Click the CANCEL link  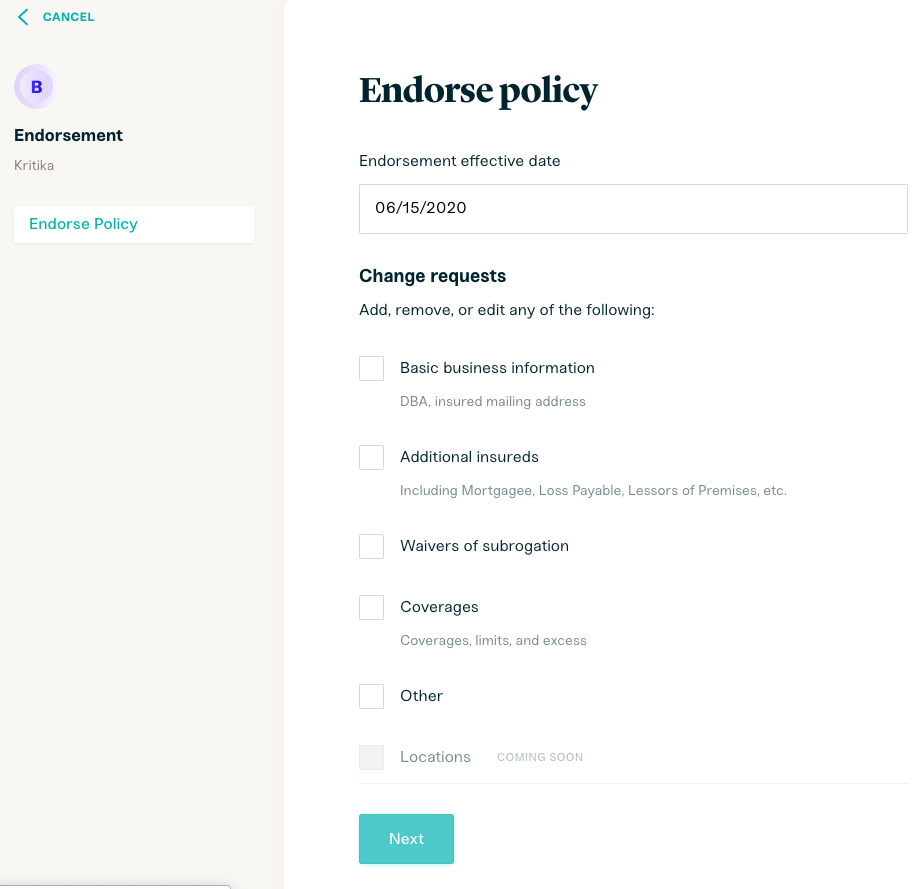click(68, 17)
